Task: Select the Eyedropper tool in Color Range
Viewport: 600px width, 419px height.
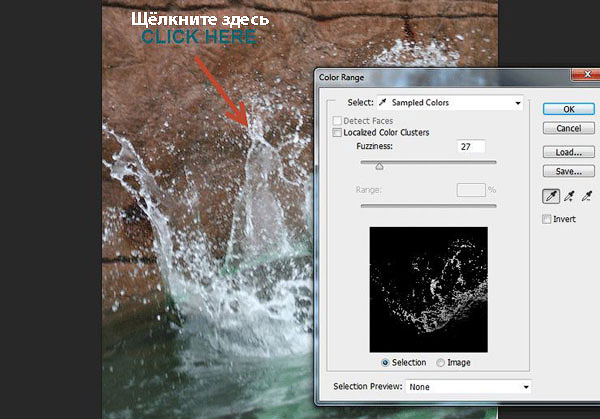Action: [x=551, y=196]
